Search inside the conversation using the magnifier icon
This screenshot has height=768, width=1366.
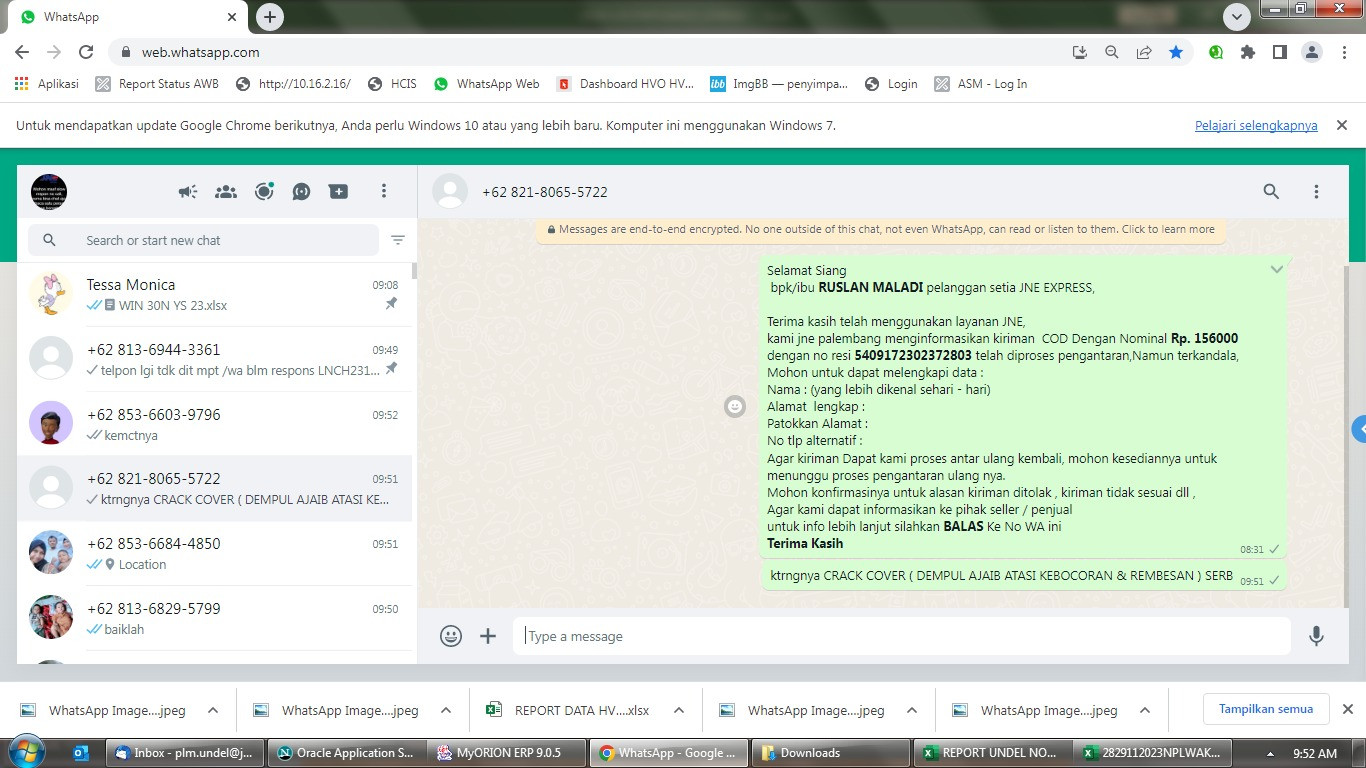point(1271,191)
